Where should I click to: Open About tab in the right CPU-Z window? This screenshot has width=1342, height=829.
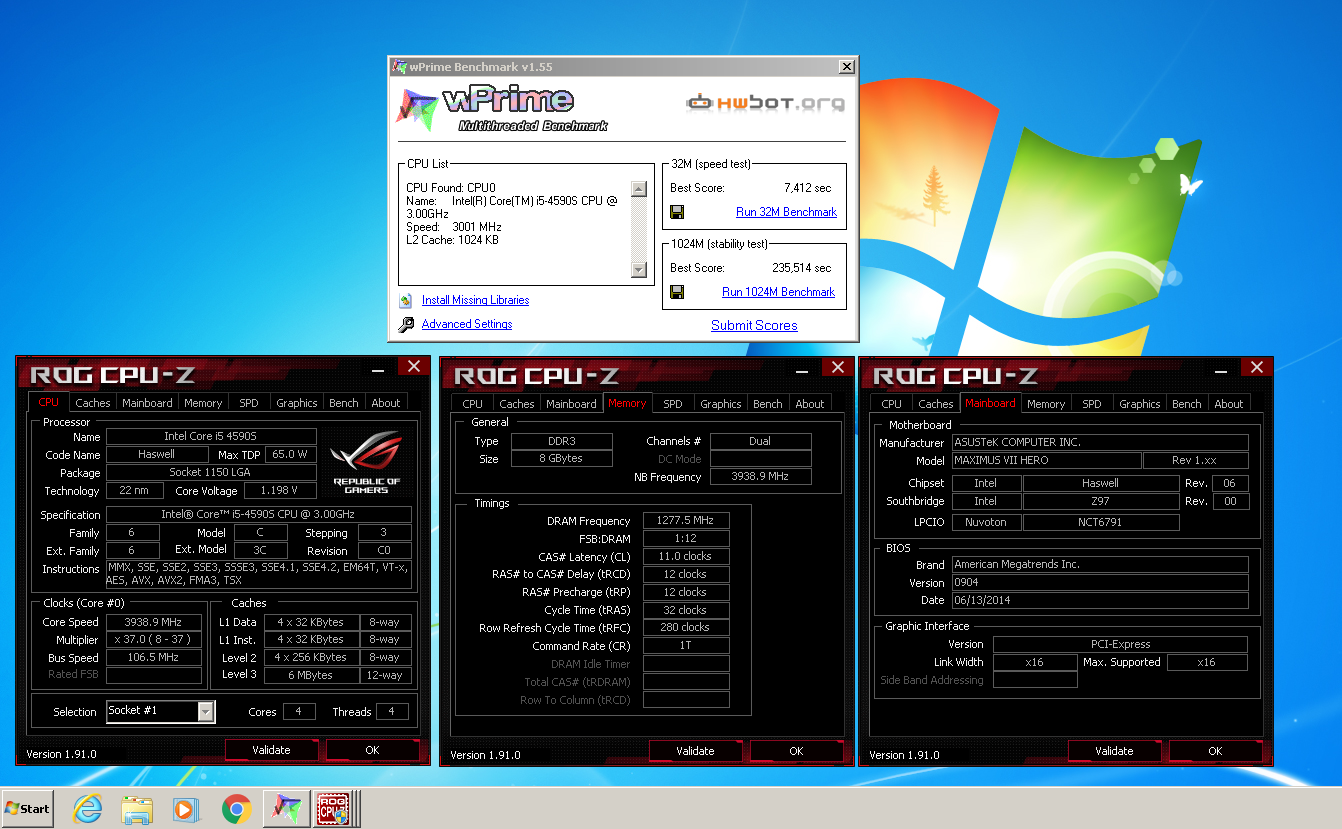pyautogui.click(x=1229, y=404)
